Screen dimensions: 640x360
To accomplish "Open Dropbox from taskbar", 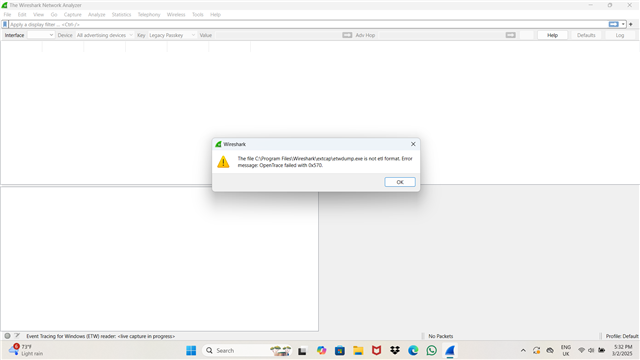I will [395, 351].
